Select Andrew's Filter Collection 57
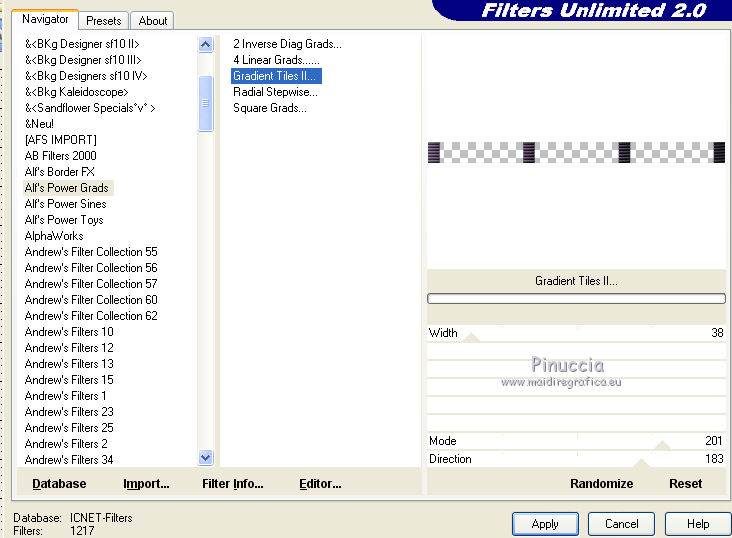 91,283
